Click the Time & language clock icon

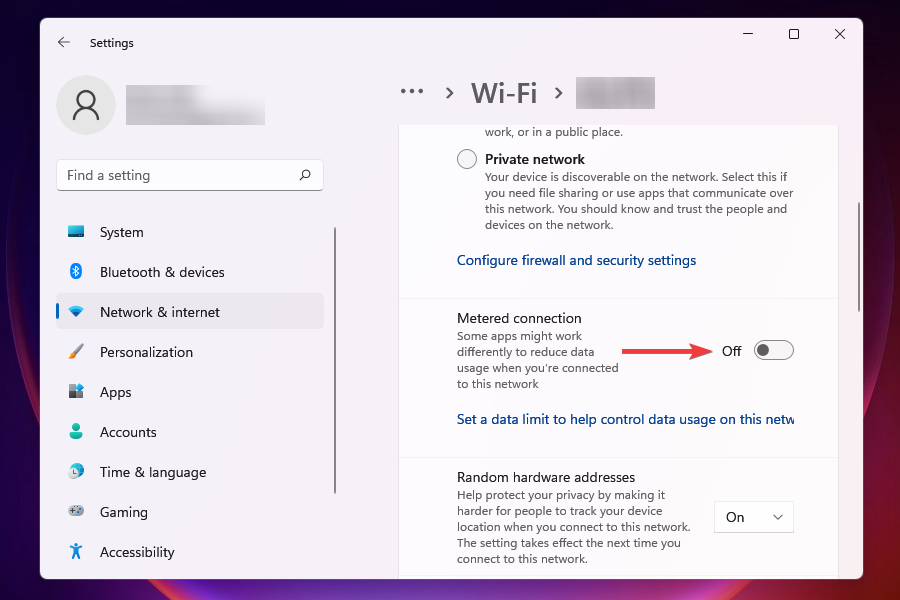point(76,471)
